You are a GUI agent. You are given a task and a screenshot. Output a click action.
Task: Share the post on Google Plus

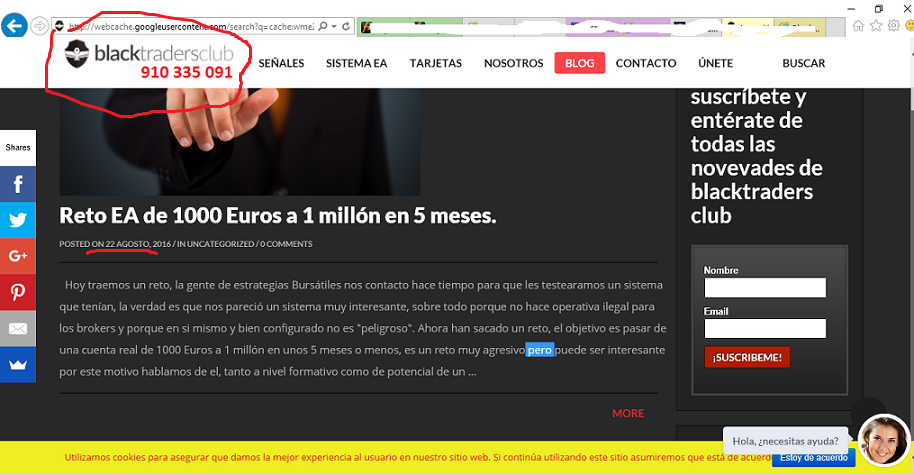click(x=18, y=256)
